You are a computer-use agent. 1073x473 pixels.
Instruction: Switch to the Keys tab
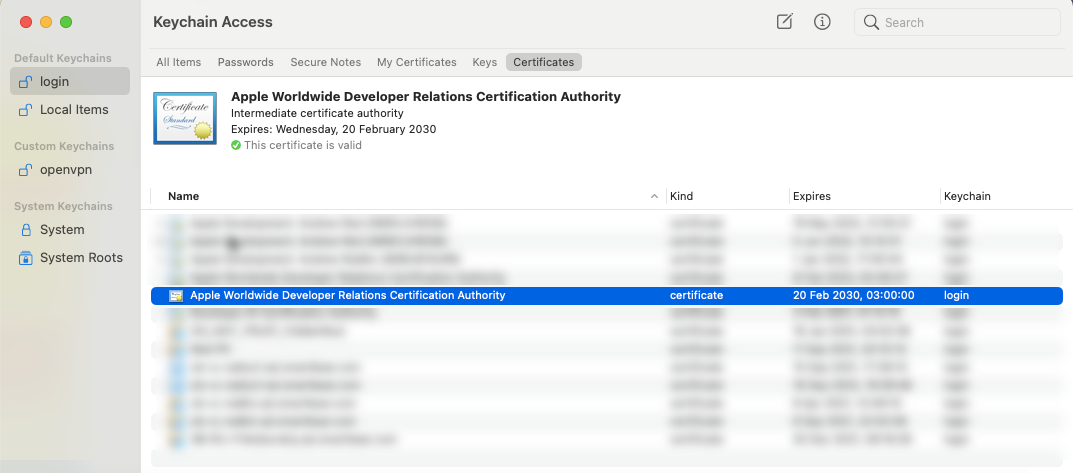(x=484, y=62)
